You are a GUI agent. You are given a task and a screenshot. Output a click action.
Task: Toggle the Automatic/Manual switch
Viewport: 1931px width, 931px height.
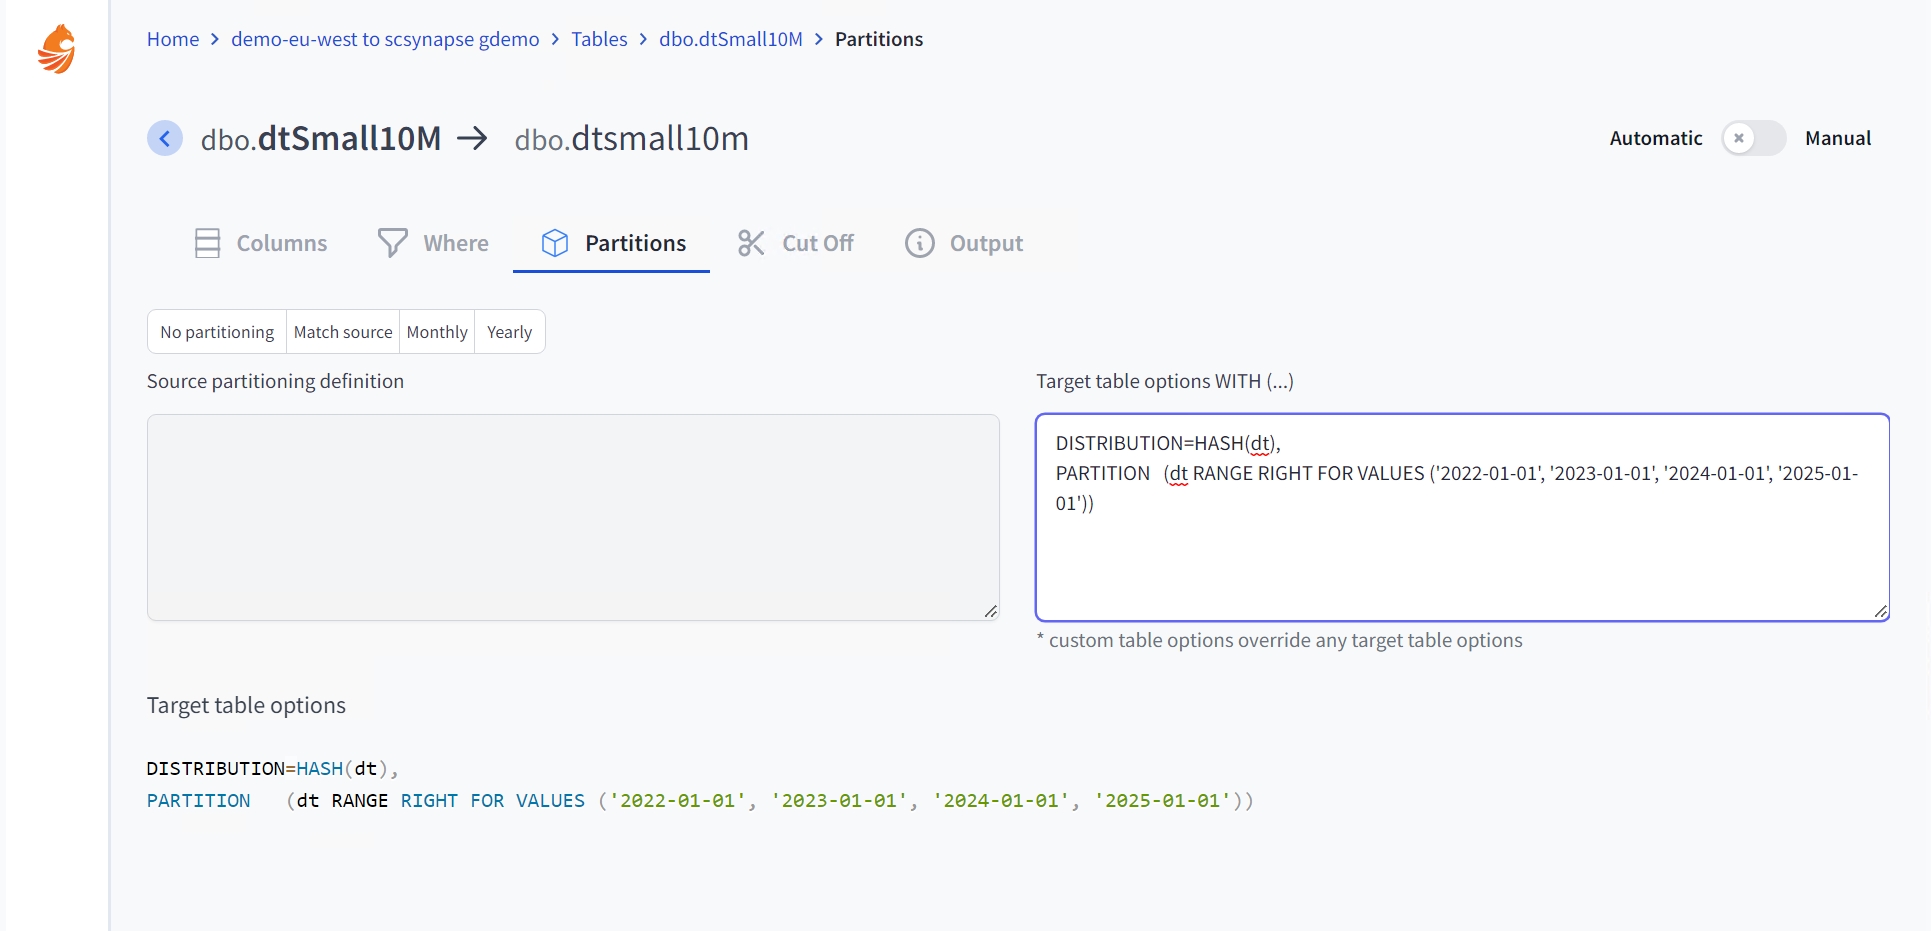click(1752, 138)
